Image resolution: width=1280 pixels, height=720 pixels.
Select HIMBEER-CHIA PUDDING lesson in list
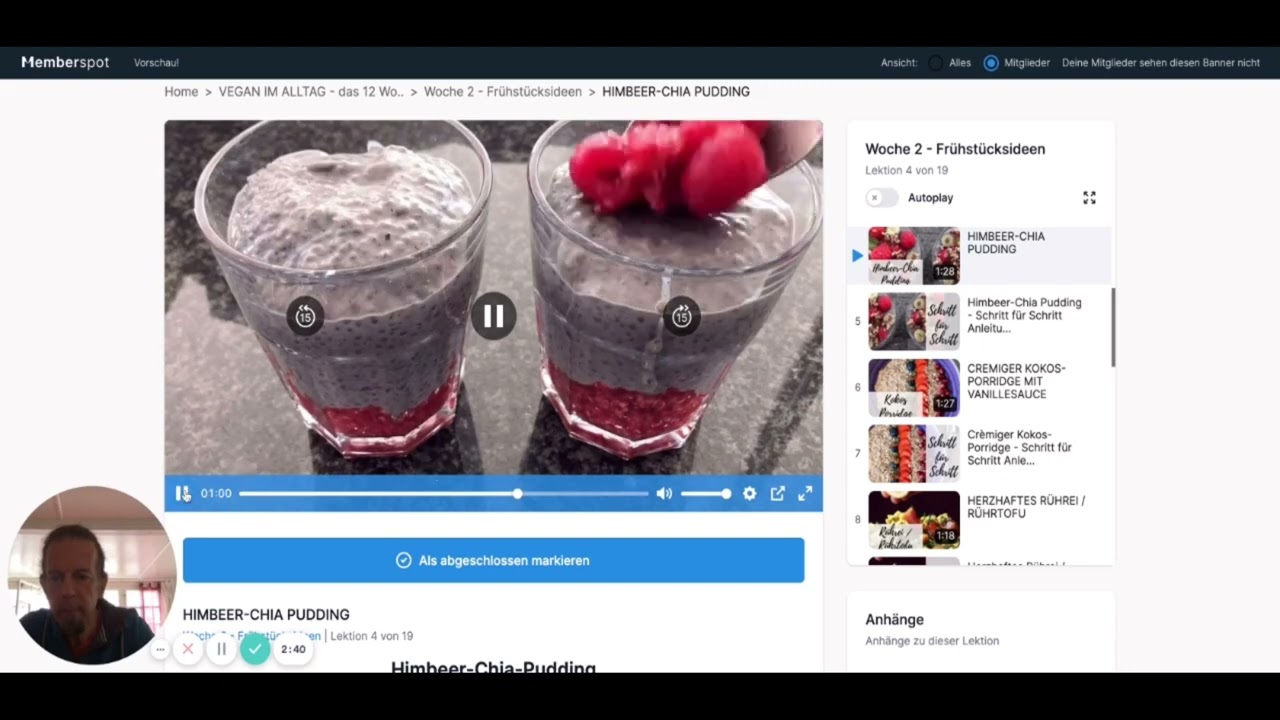(980, 256)
